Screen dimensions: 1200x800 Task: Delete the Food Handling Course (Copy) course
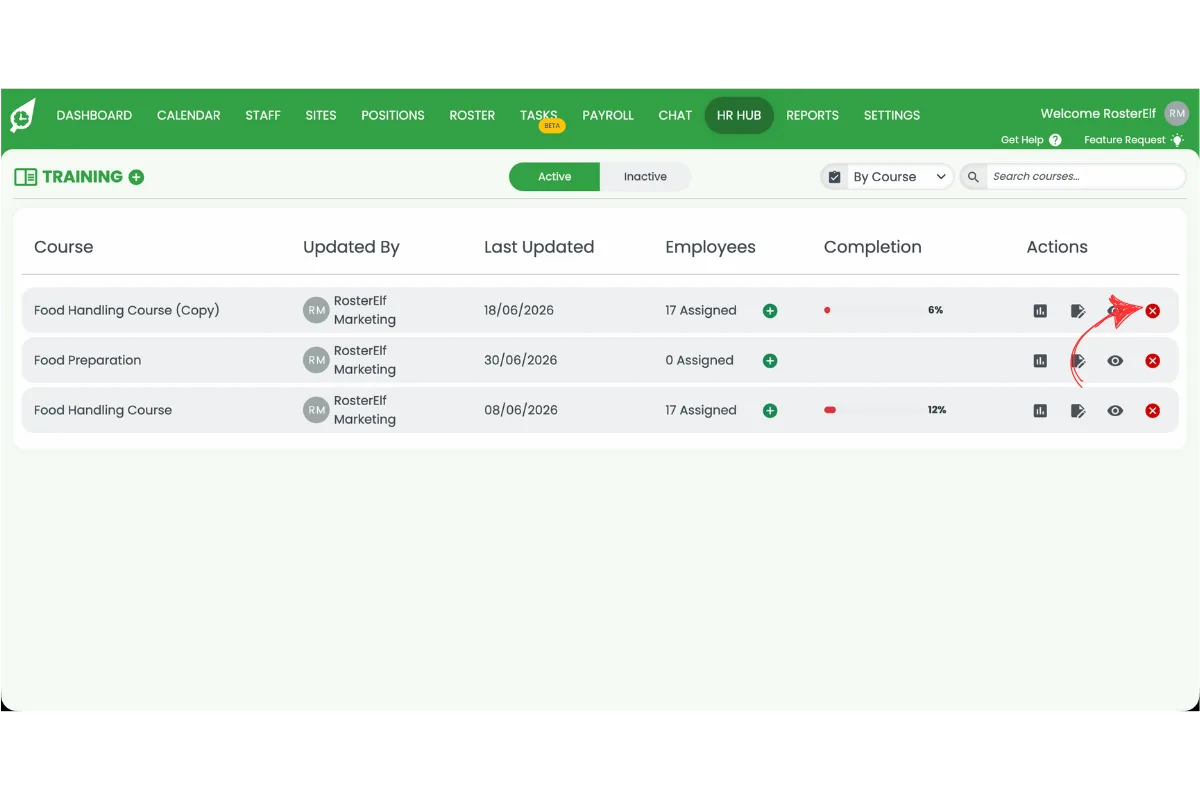[x=1152, y=311]
